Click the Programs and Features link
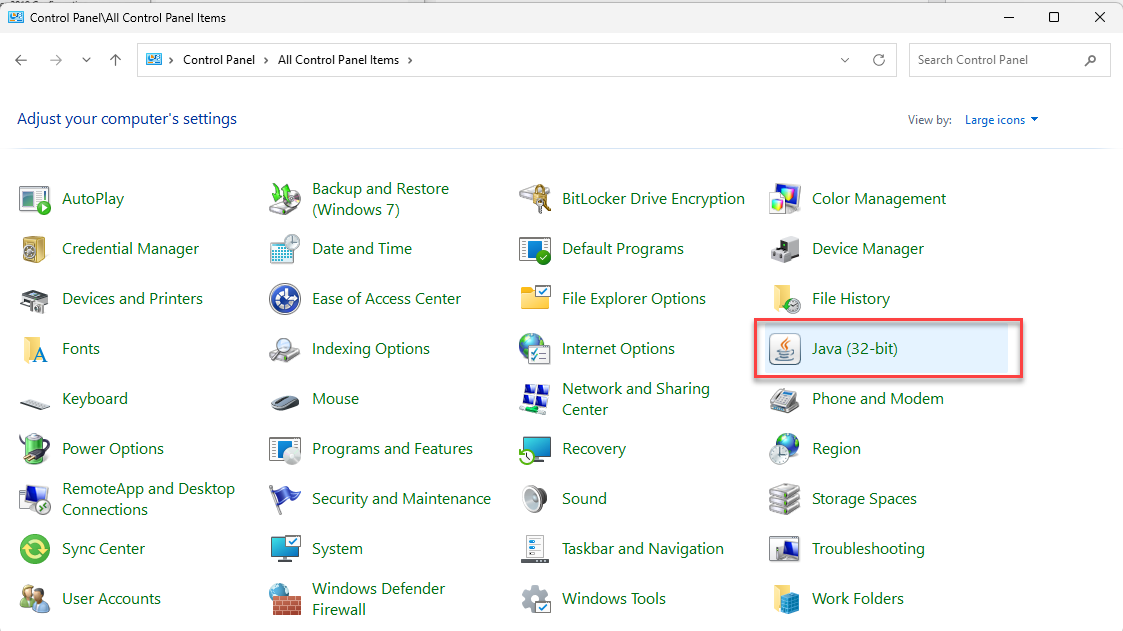This screenshot has width=1123, height=631. click(392, 449)
